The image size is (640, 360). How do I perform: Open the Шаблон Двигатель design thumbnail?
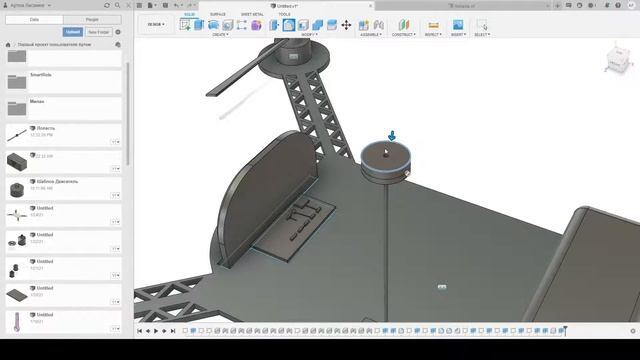(17, 189)
